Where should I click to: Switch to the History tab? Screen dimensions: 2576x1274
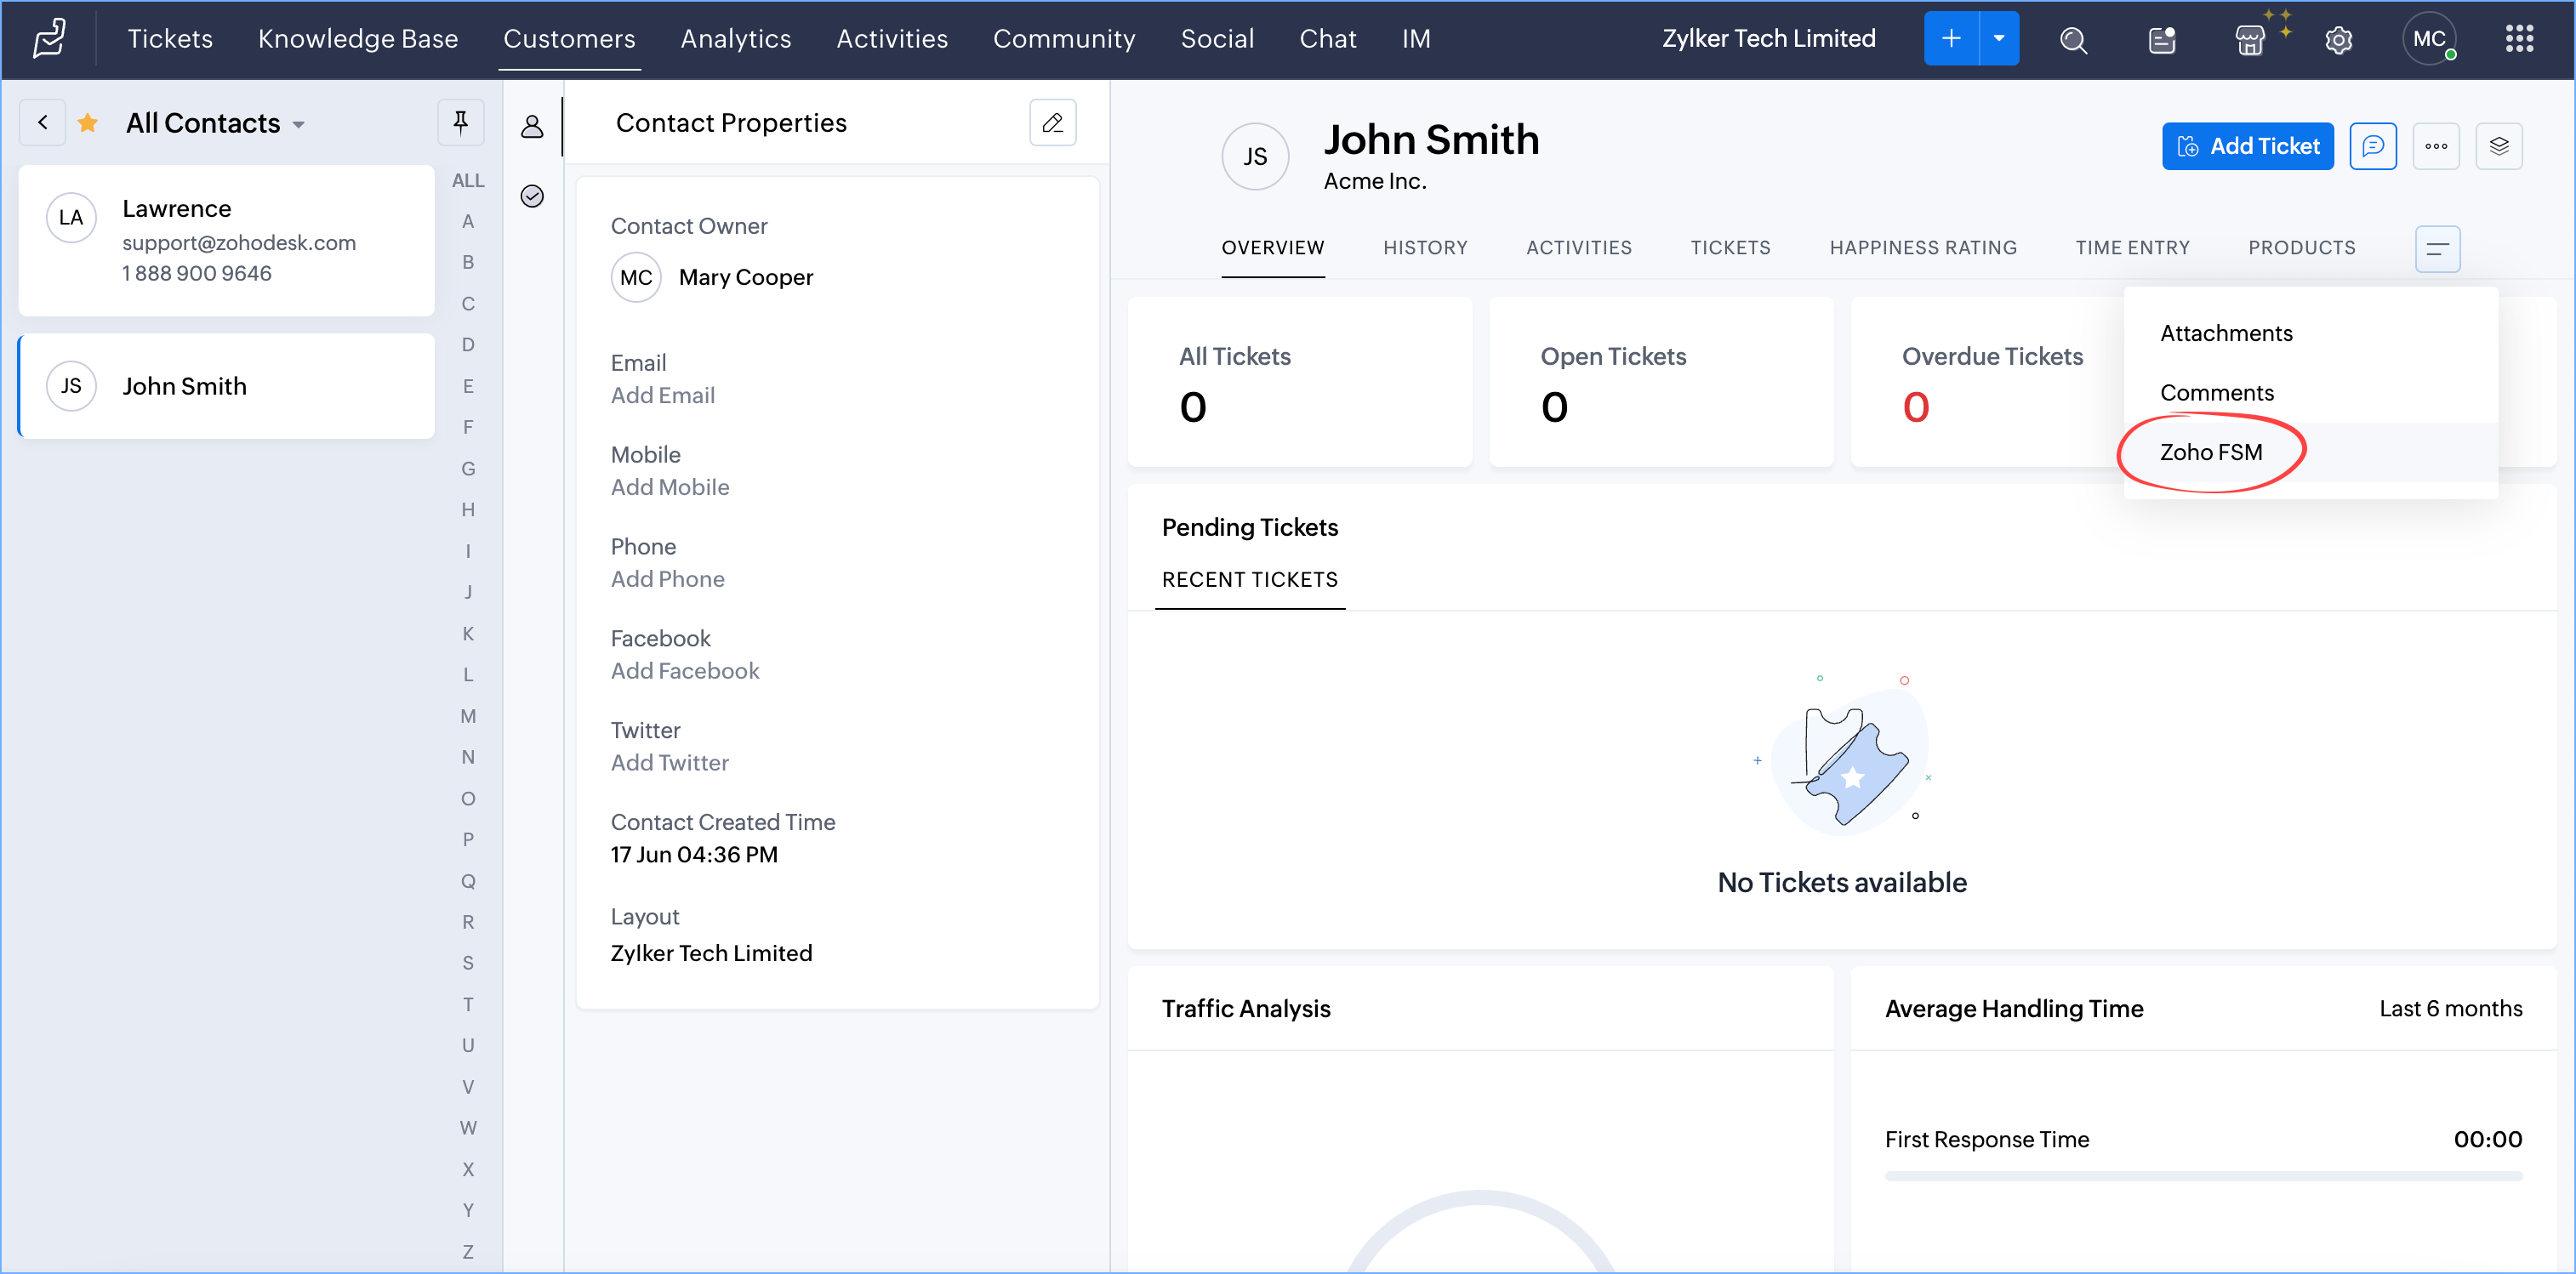[1424, 248]
